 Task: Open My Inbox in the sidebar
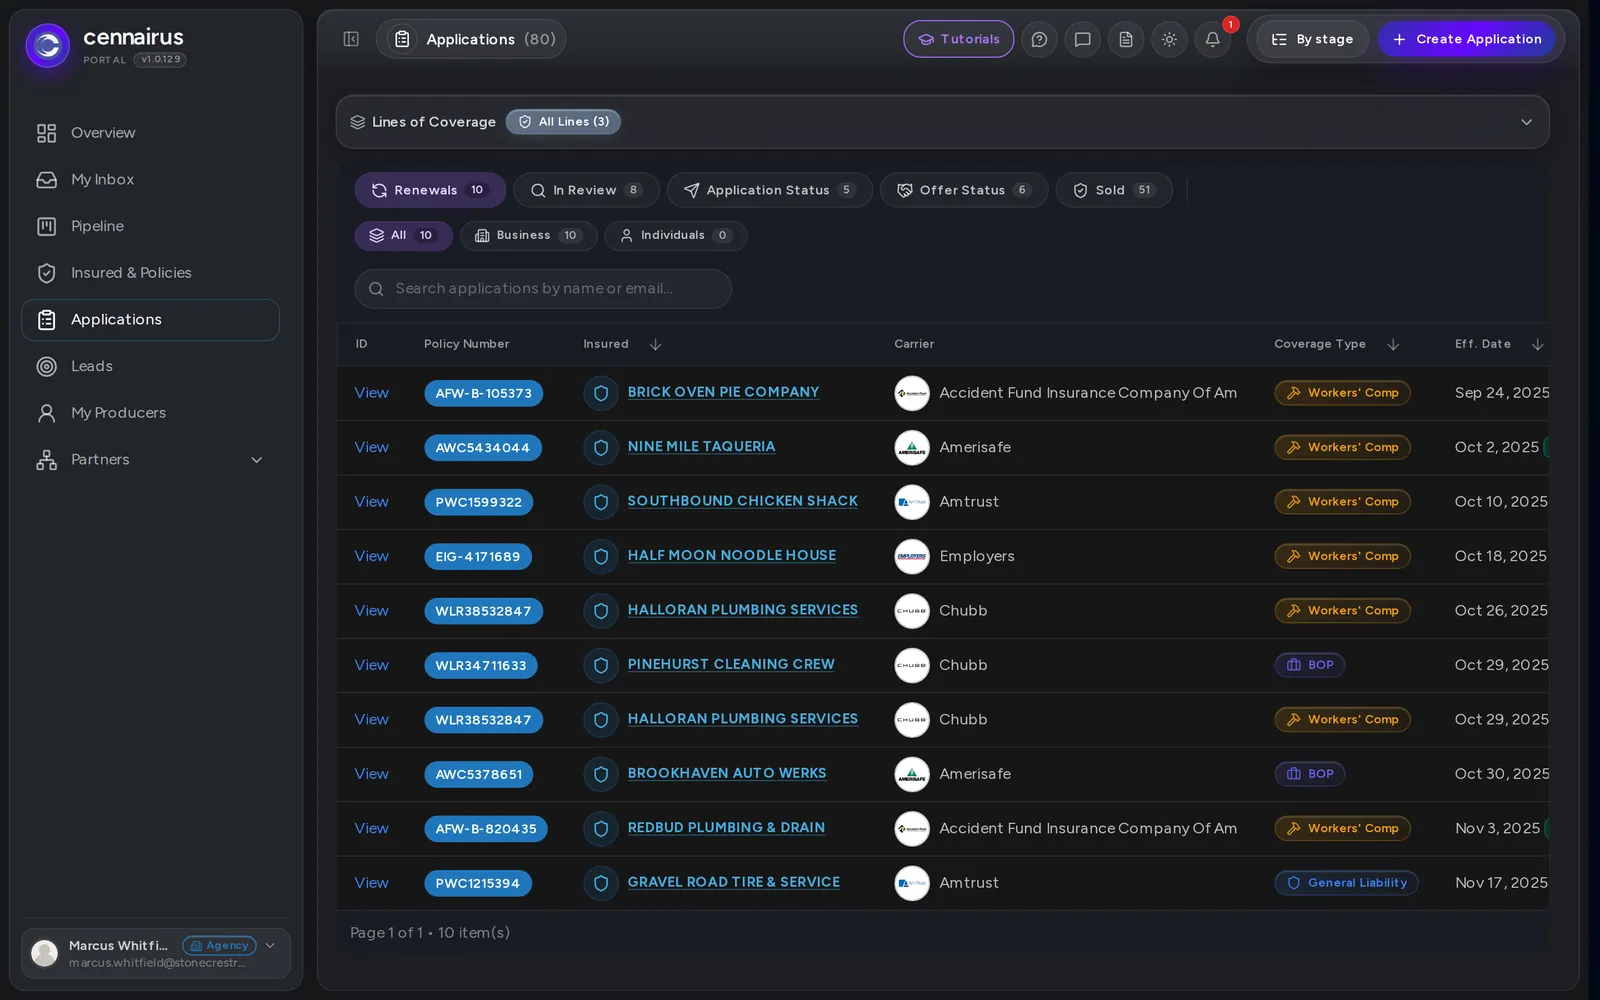150,180
